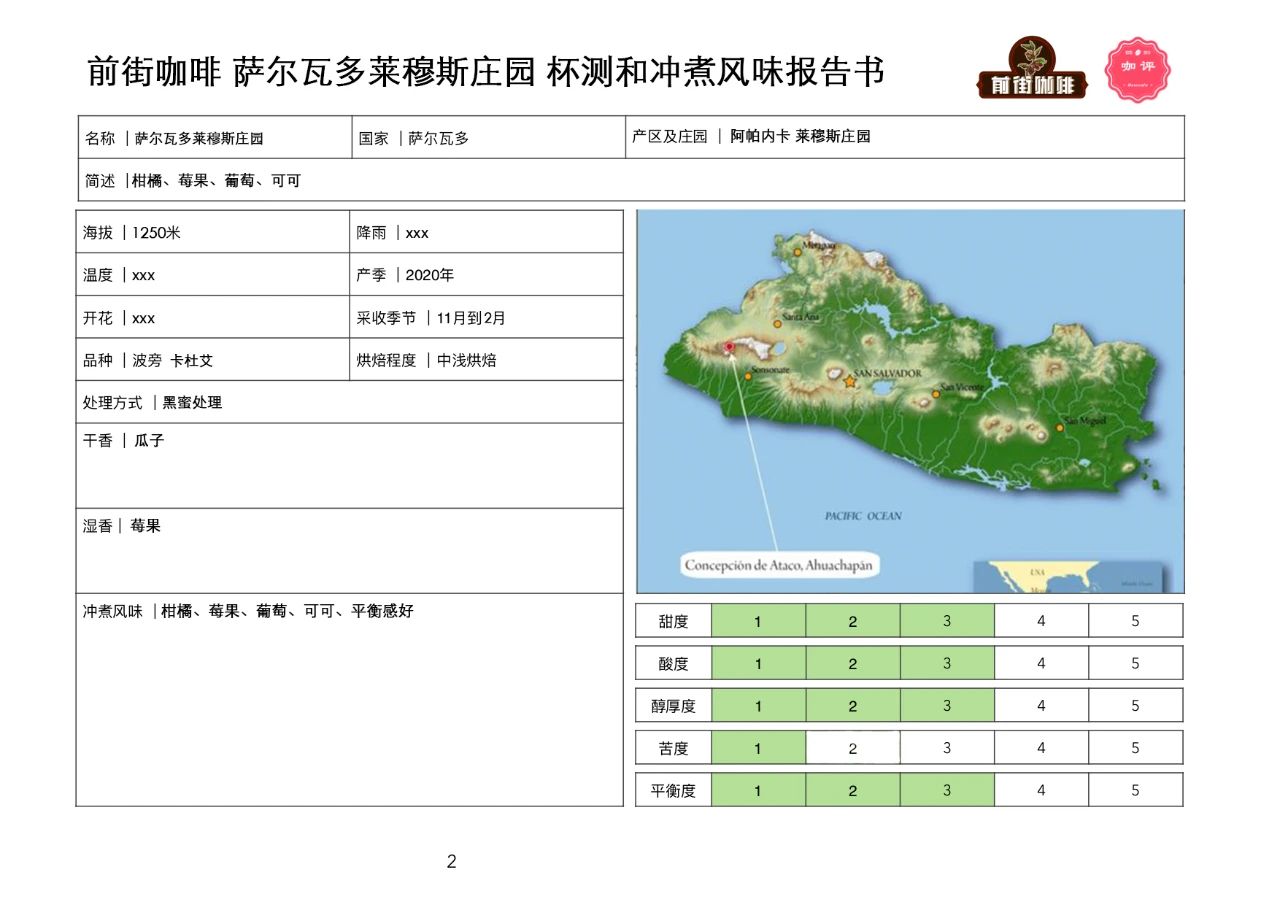Click the San Vicente orange map dot
Image resolution: width=1280 pixels, height=904 pixels.
point(936,394)
